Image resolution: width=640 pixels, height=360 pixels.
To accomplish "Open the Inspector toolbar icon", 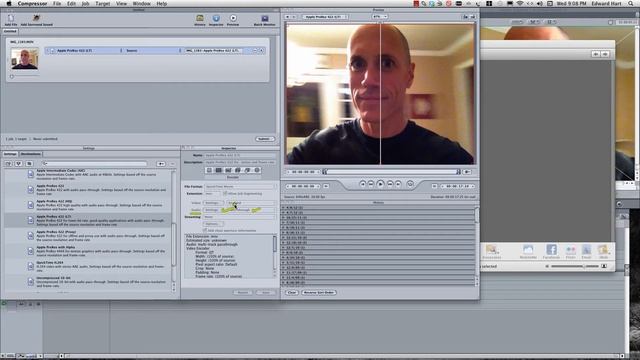I will (216, 19).
